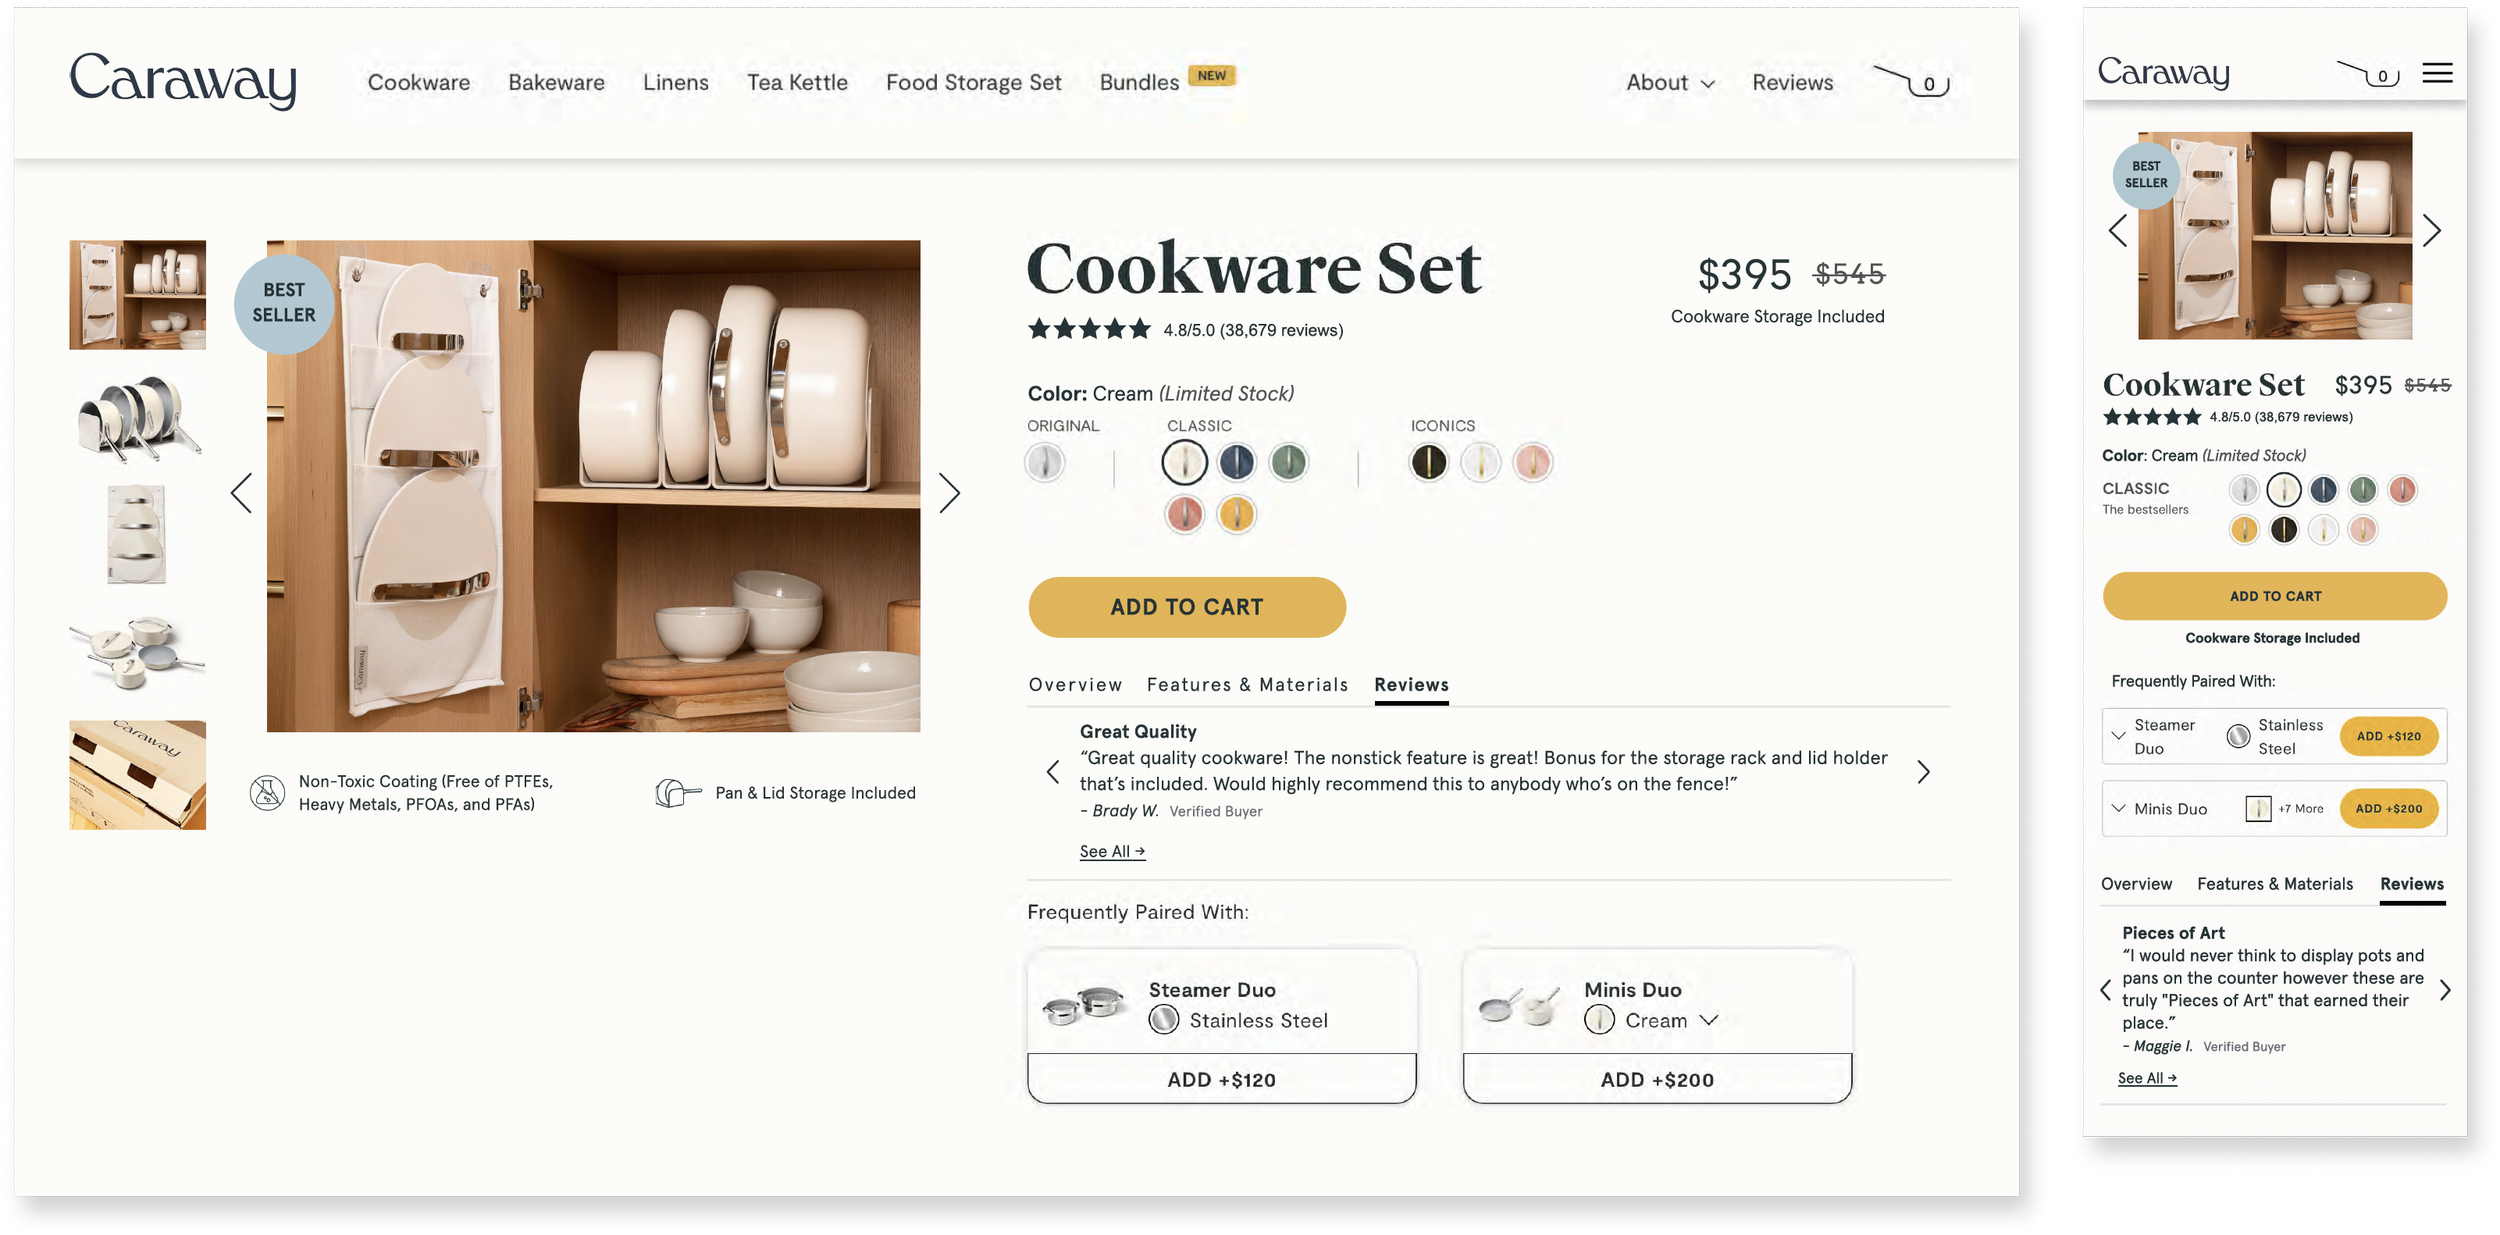Show previous review on mobile panel

[2105, 990]
